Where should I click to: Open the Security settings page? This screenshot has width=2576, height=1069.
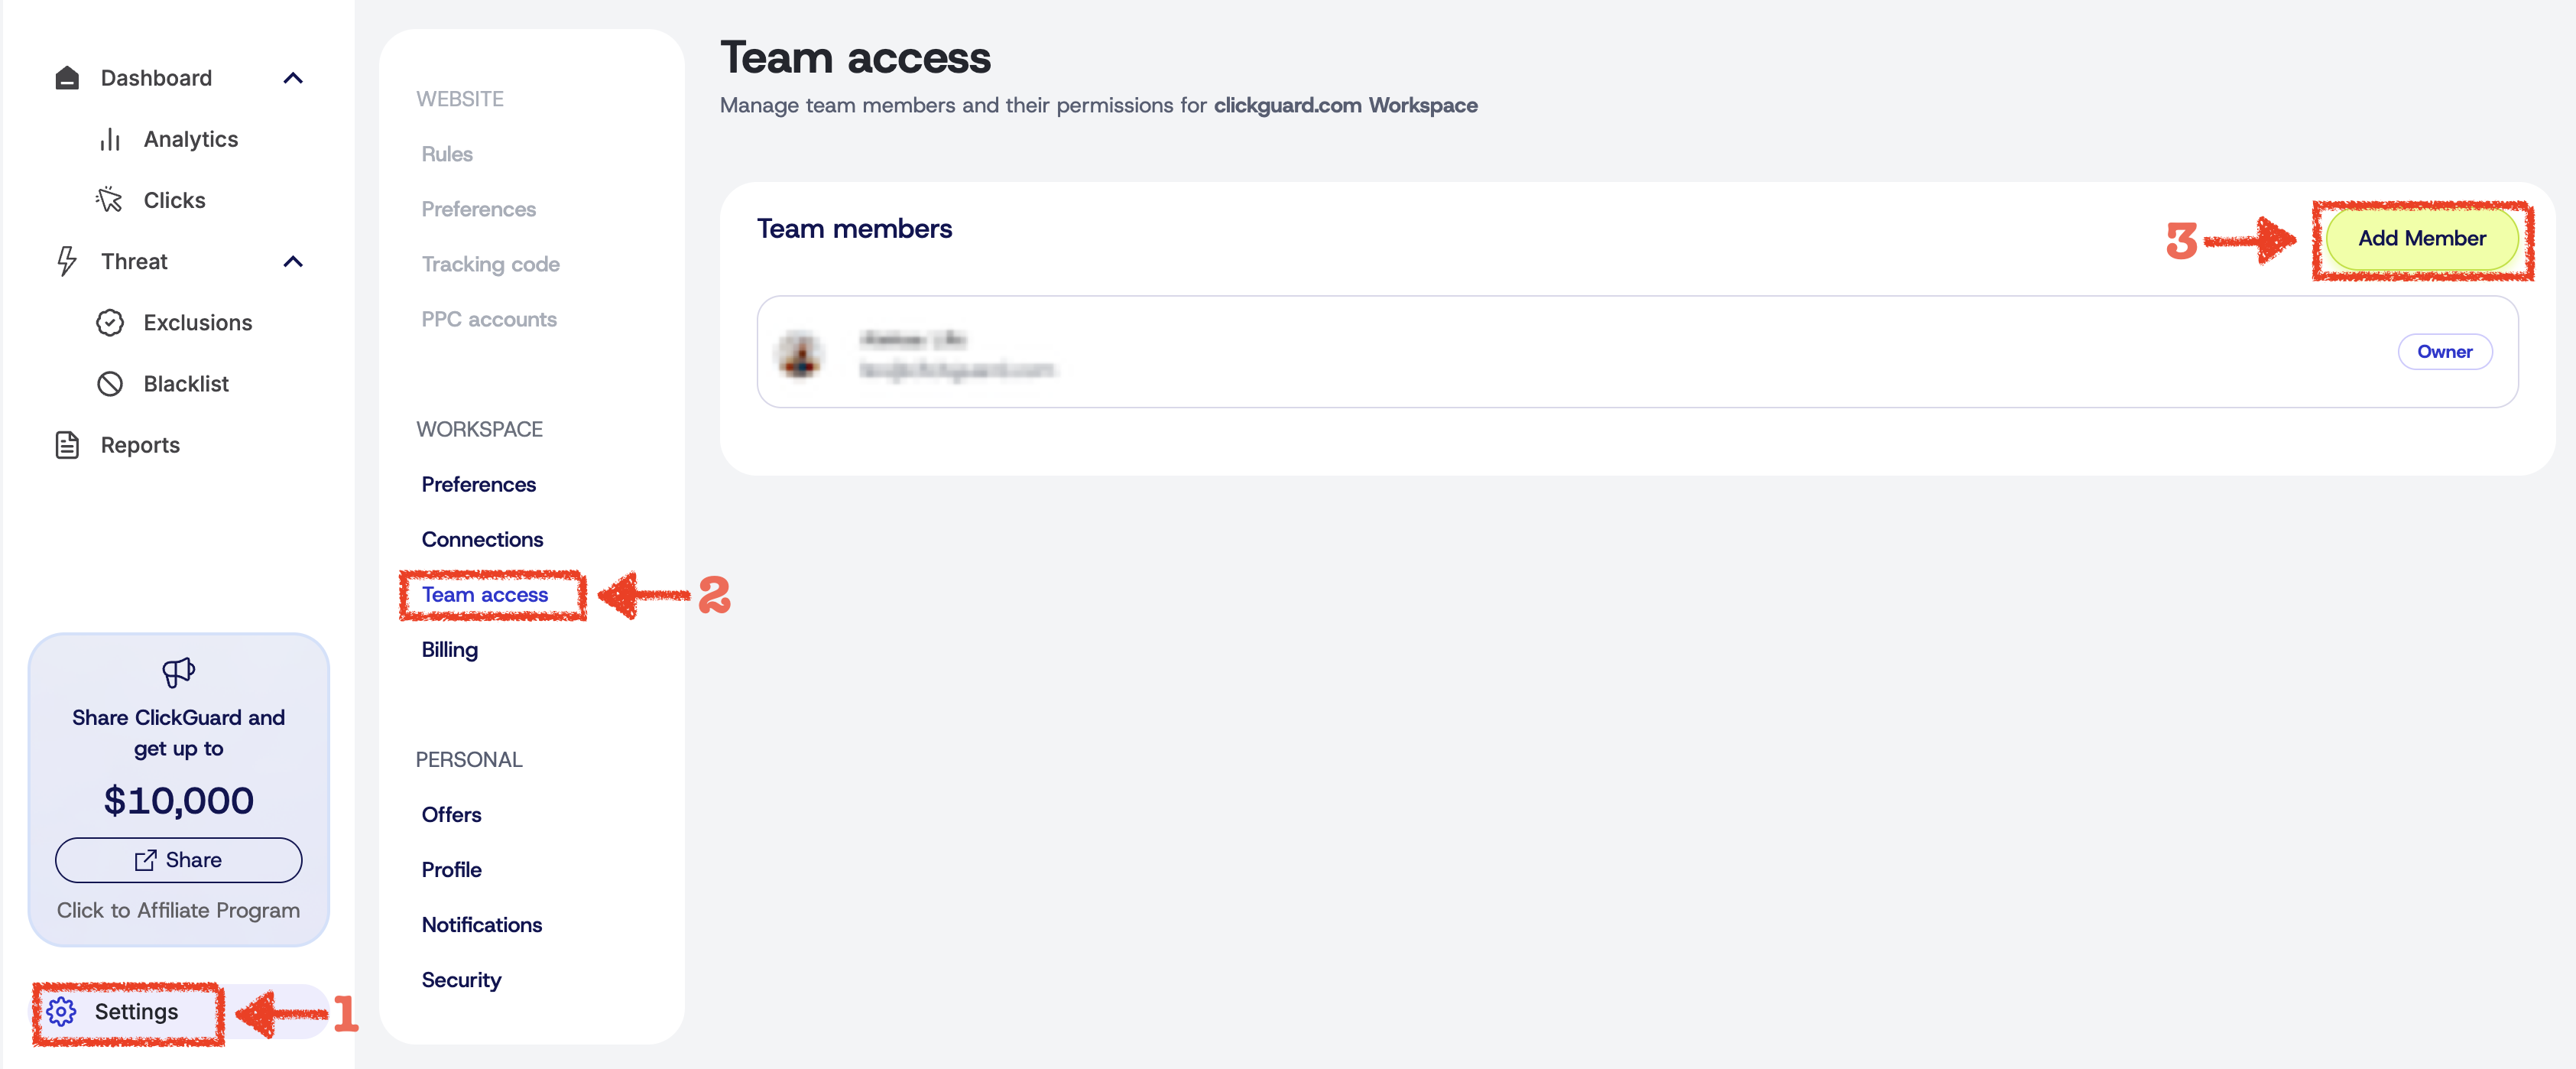coord(461,980)
